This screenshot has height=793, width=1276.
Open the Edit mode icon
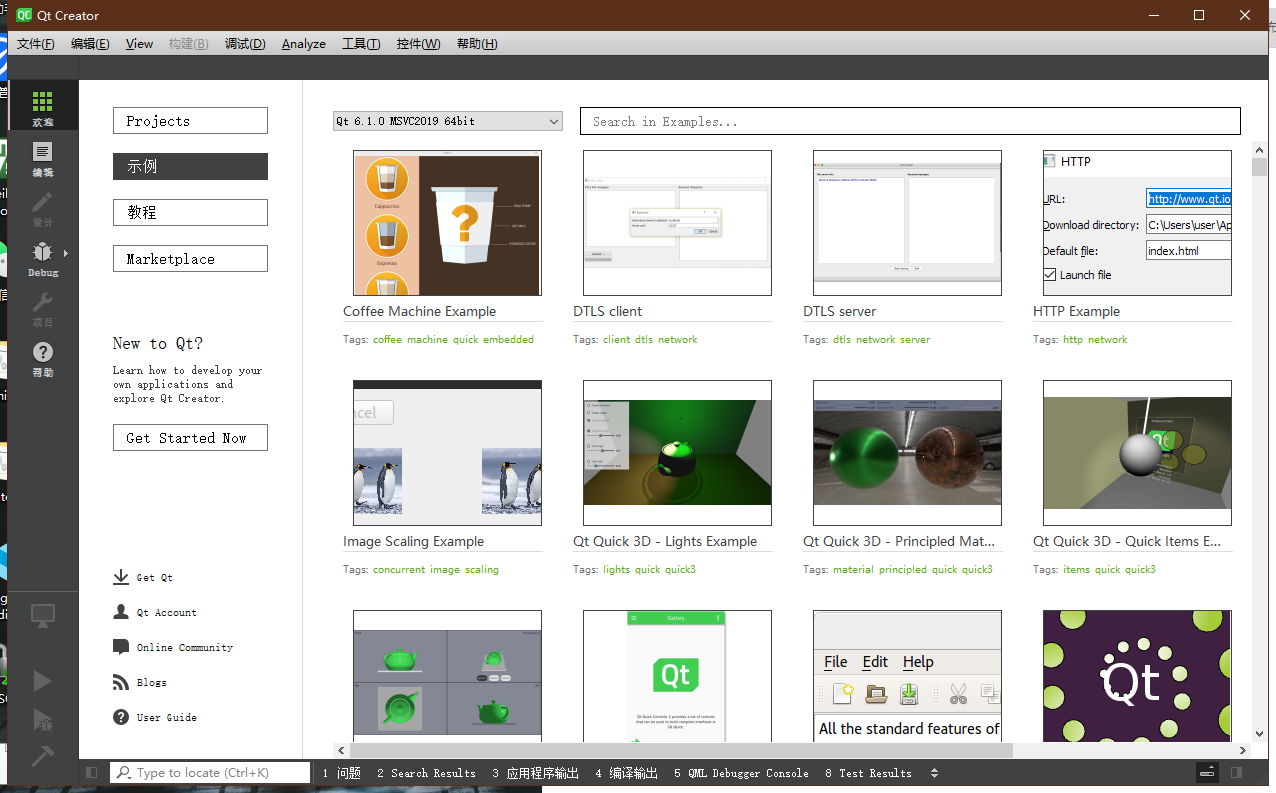42,152
